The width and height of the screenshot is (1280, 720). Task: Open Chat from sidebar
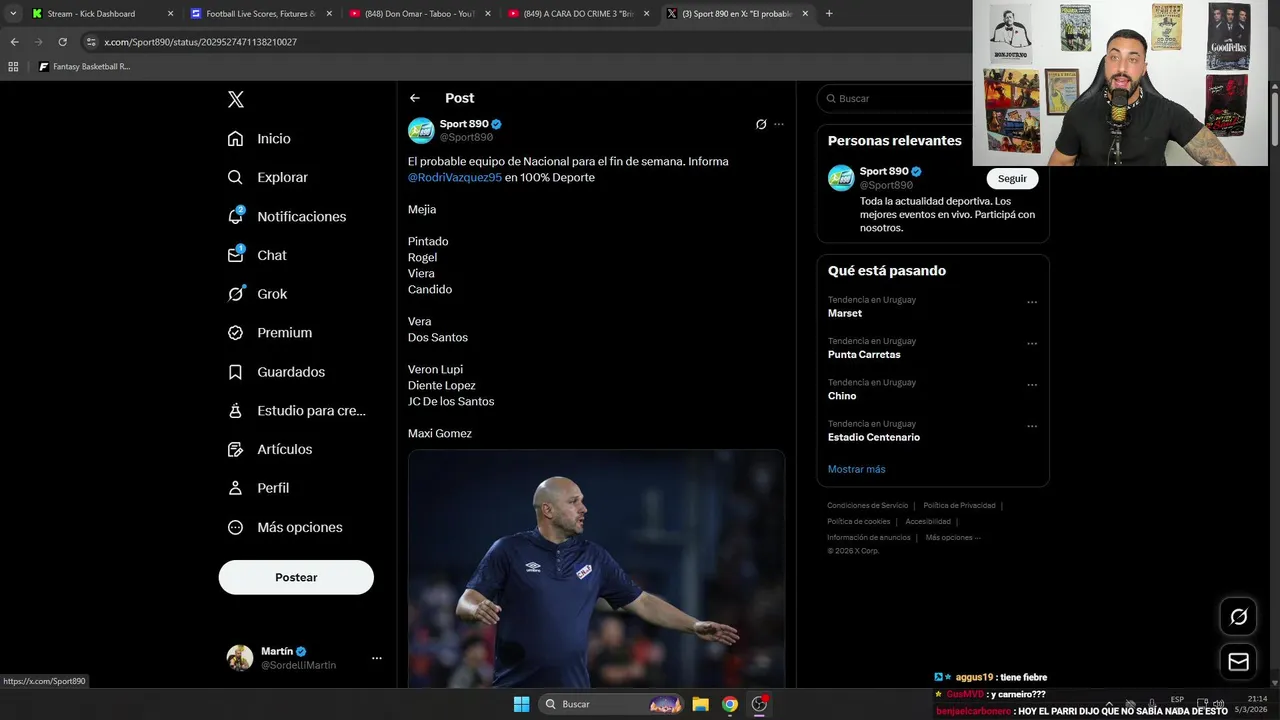click(256, 255)
